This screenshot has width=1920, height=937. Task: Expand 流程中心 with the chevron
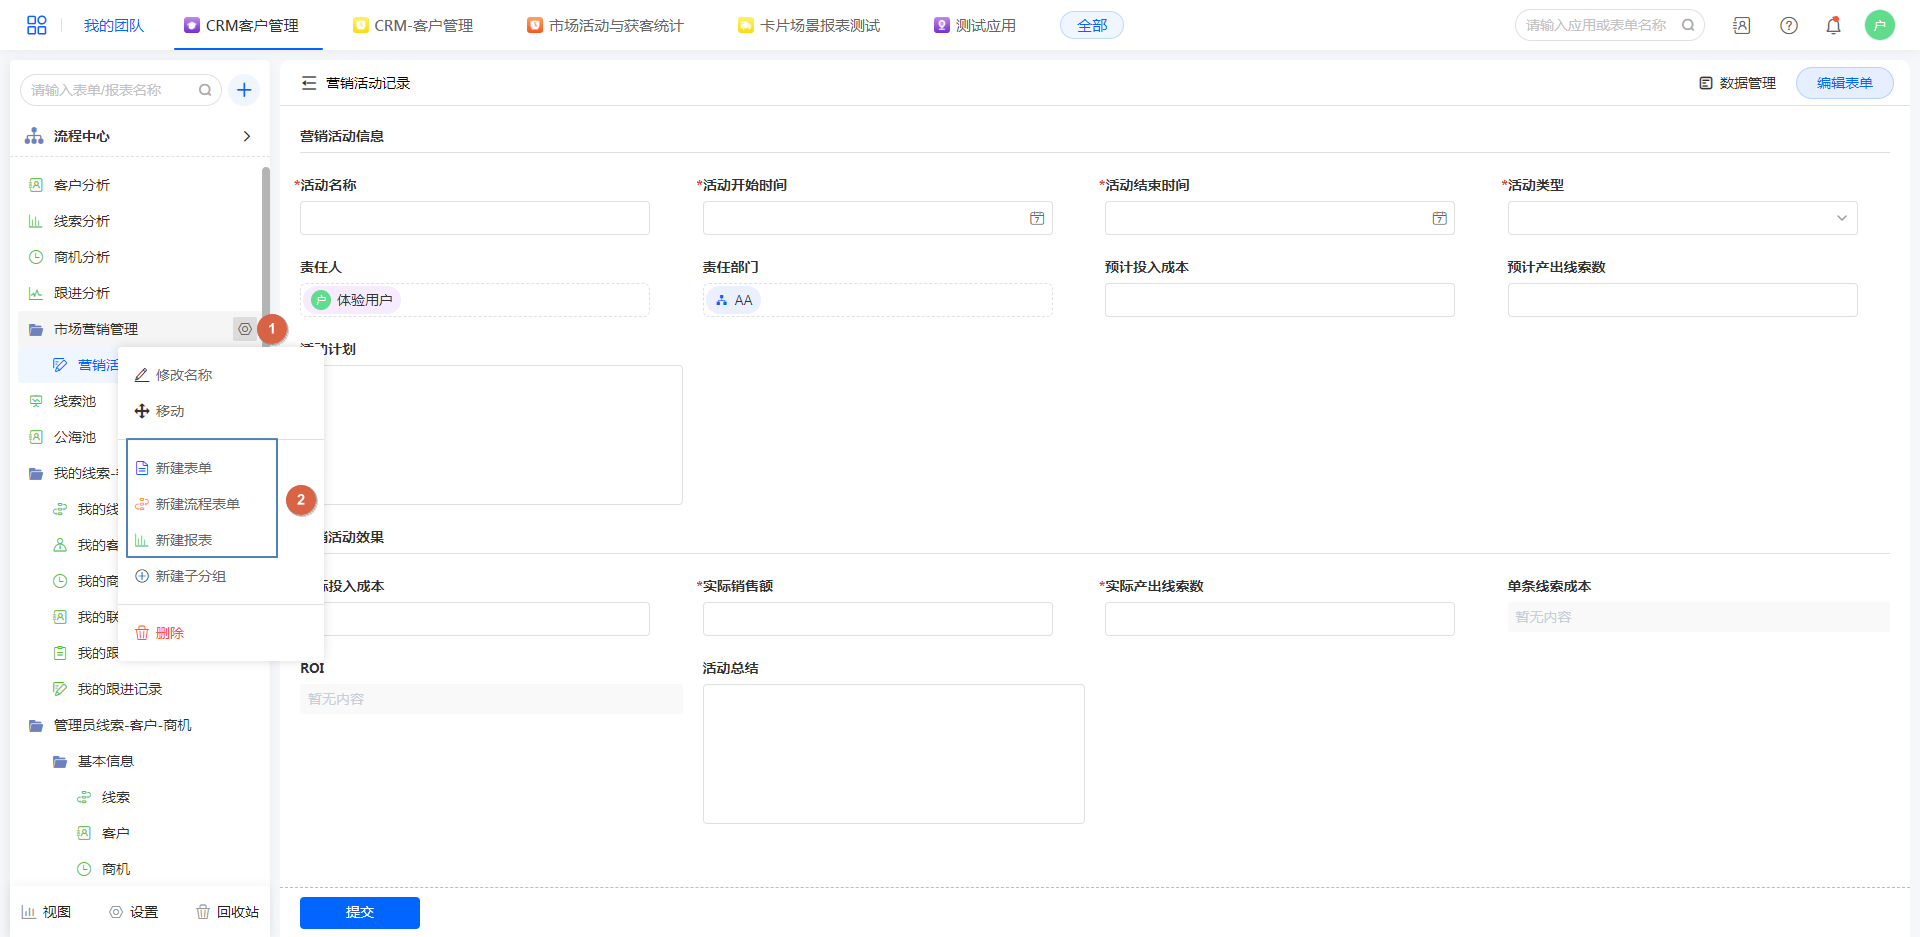(246, 136)
